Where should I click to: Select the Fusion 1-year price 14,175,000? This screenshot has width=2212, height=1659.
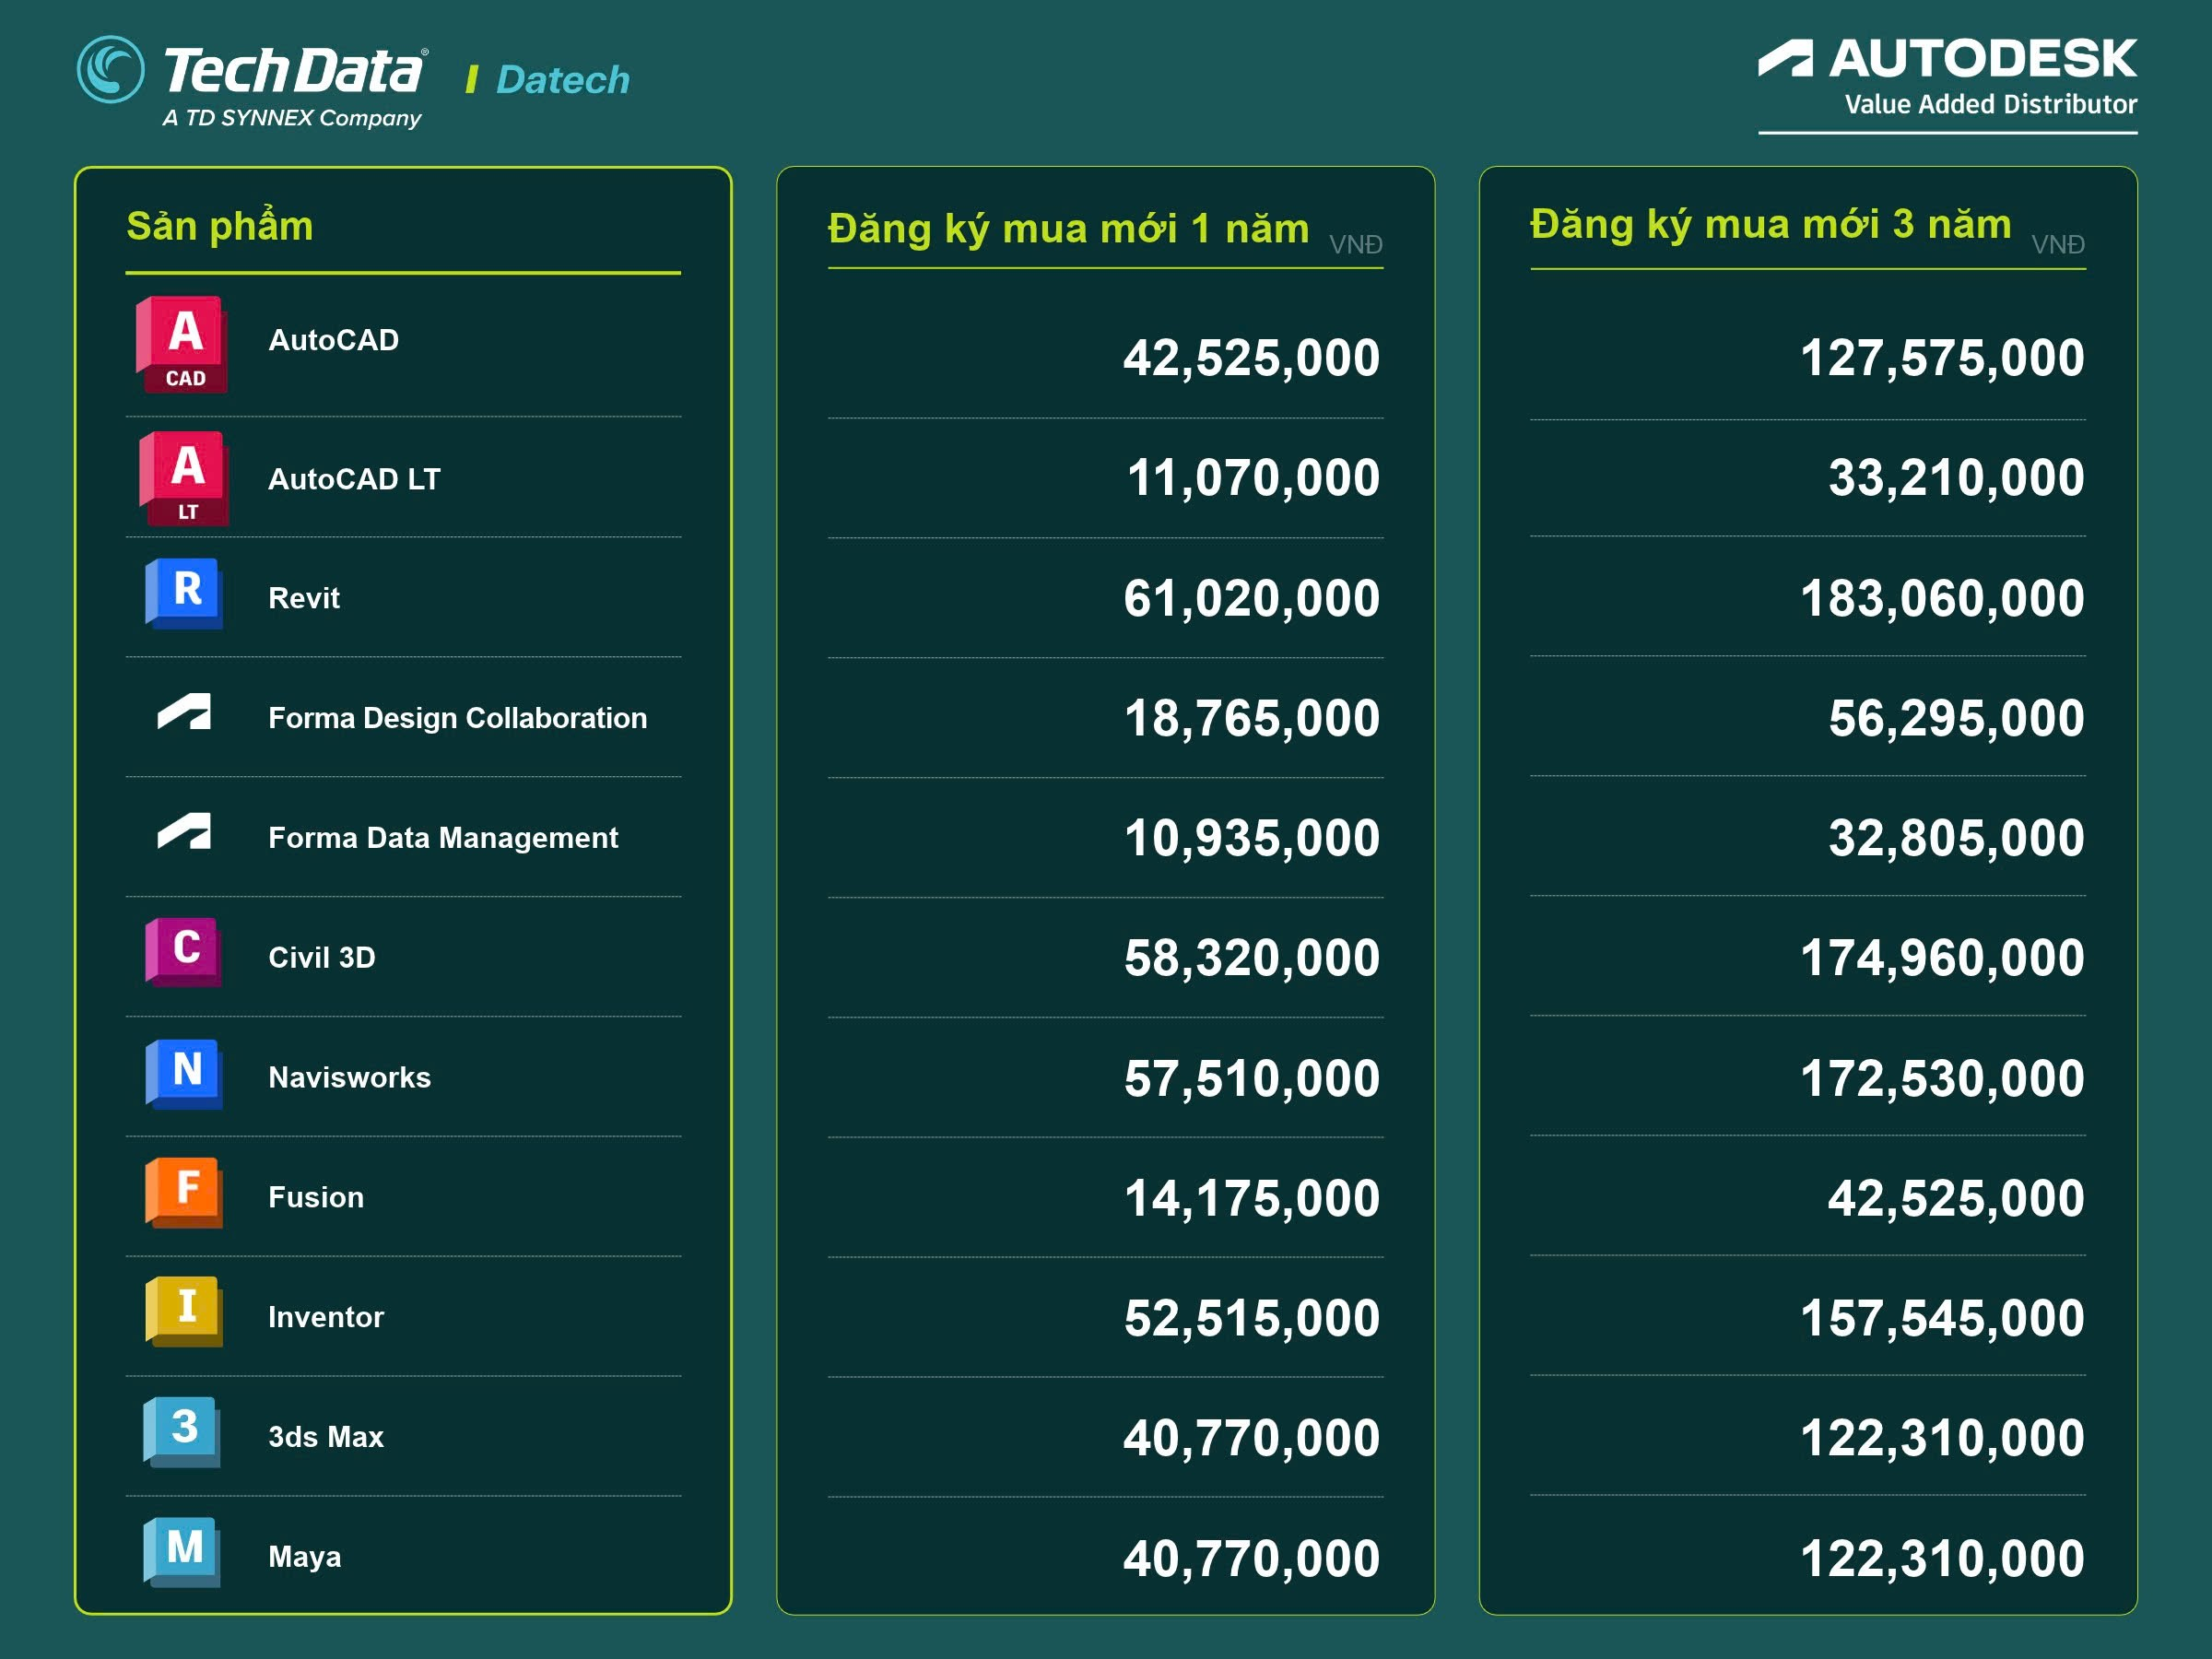pos(1252,1198)
